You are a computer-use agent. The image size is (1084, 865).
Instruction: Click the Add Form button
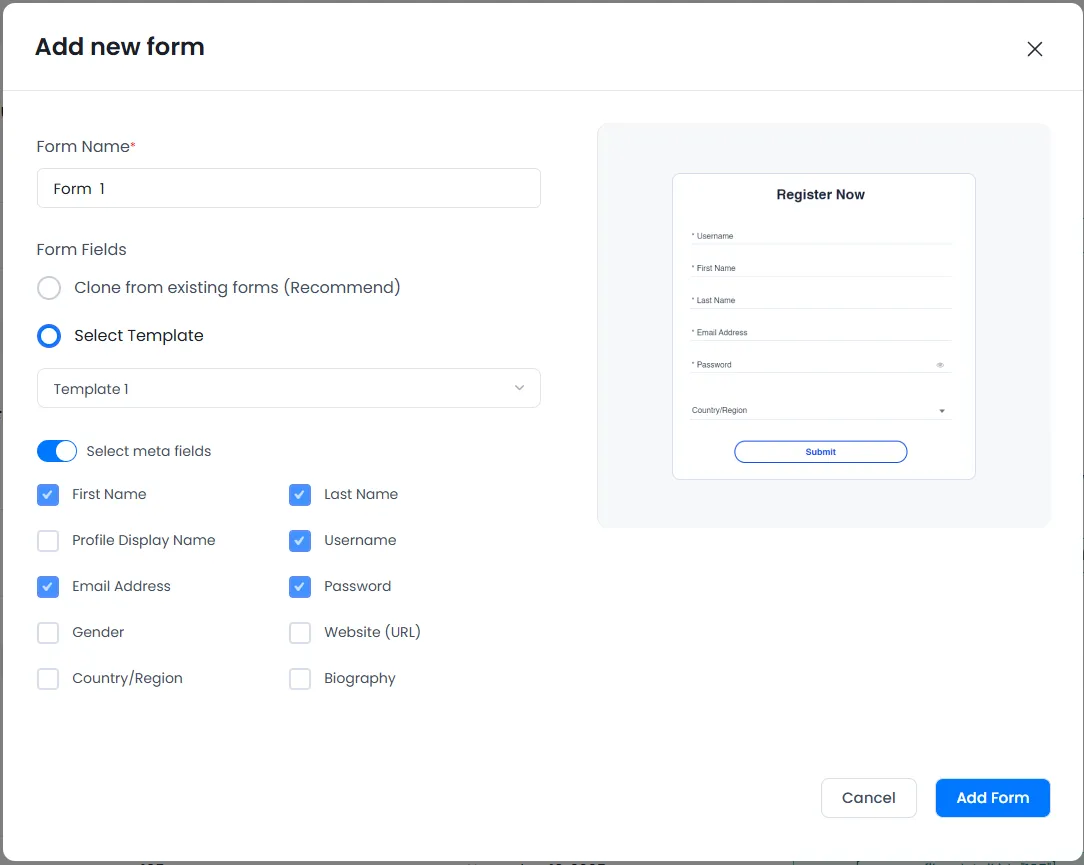(x=992, y=797)
